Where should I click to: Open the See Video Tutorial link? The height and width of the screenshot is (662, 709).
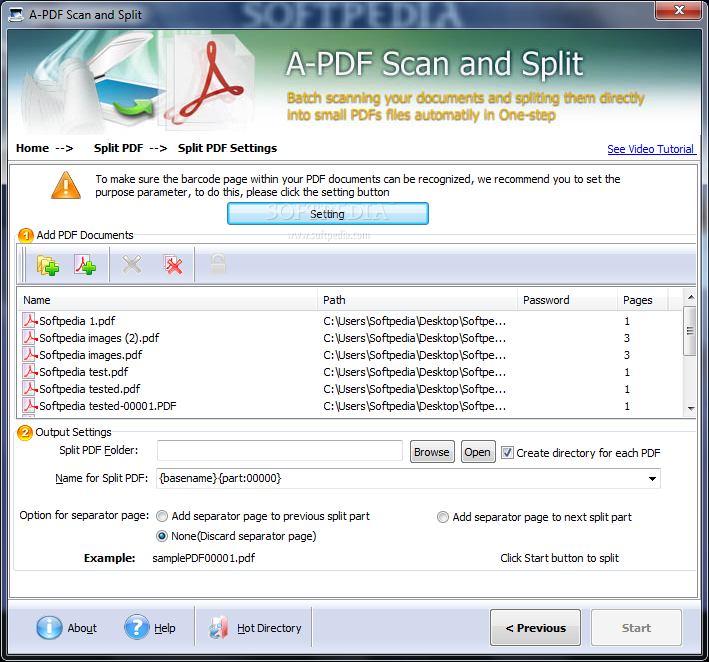650,149
